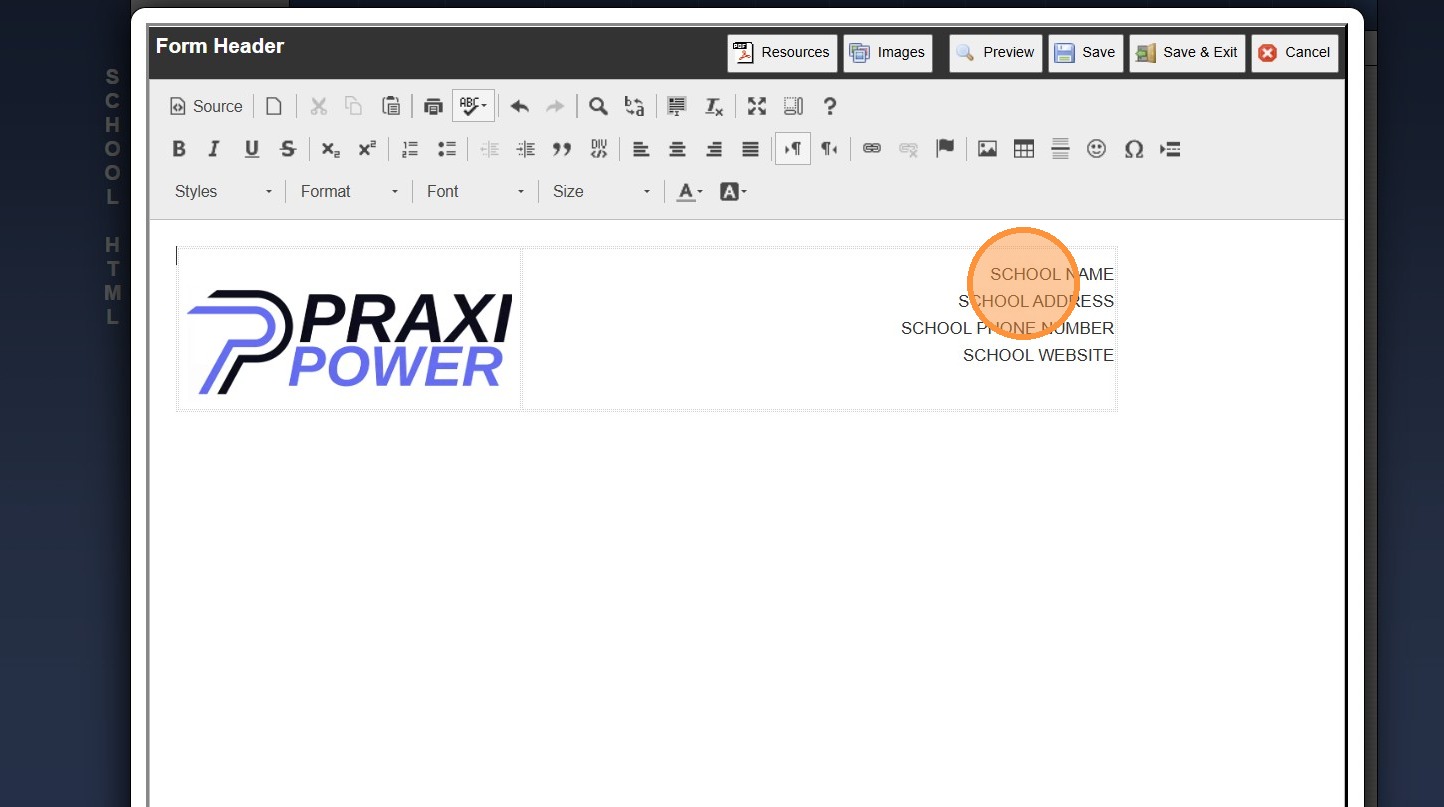The height and width of the screenshot is (807, 1444).
Task: Toggle superscript formatting
Action: click(367, 149)
